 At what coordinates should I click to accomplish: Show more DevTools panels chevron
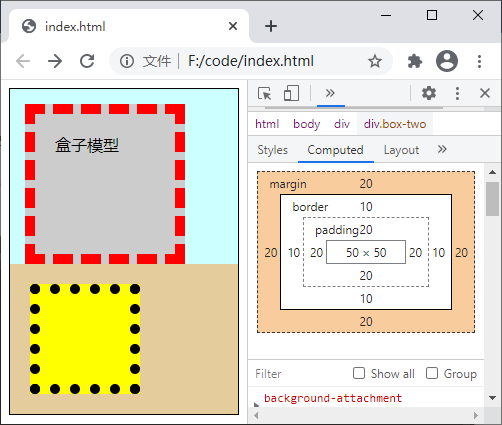point(330,93)
